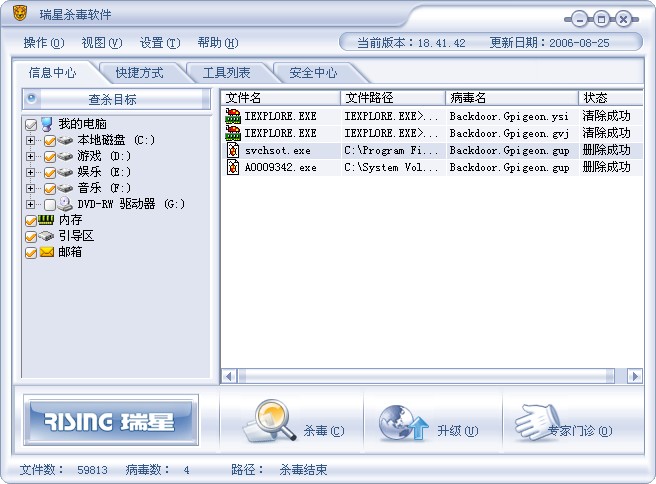Click the 游戏 (D:) drive icon
Screen dimensions: 656x484
(x=65, y=156)
